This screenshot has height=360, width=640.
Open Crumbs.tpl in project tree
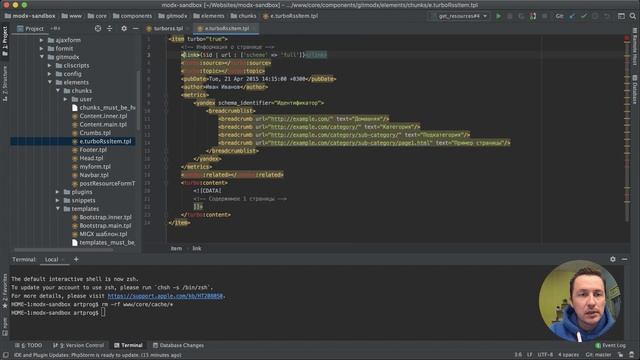[95, 133]
